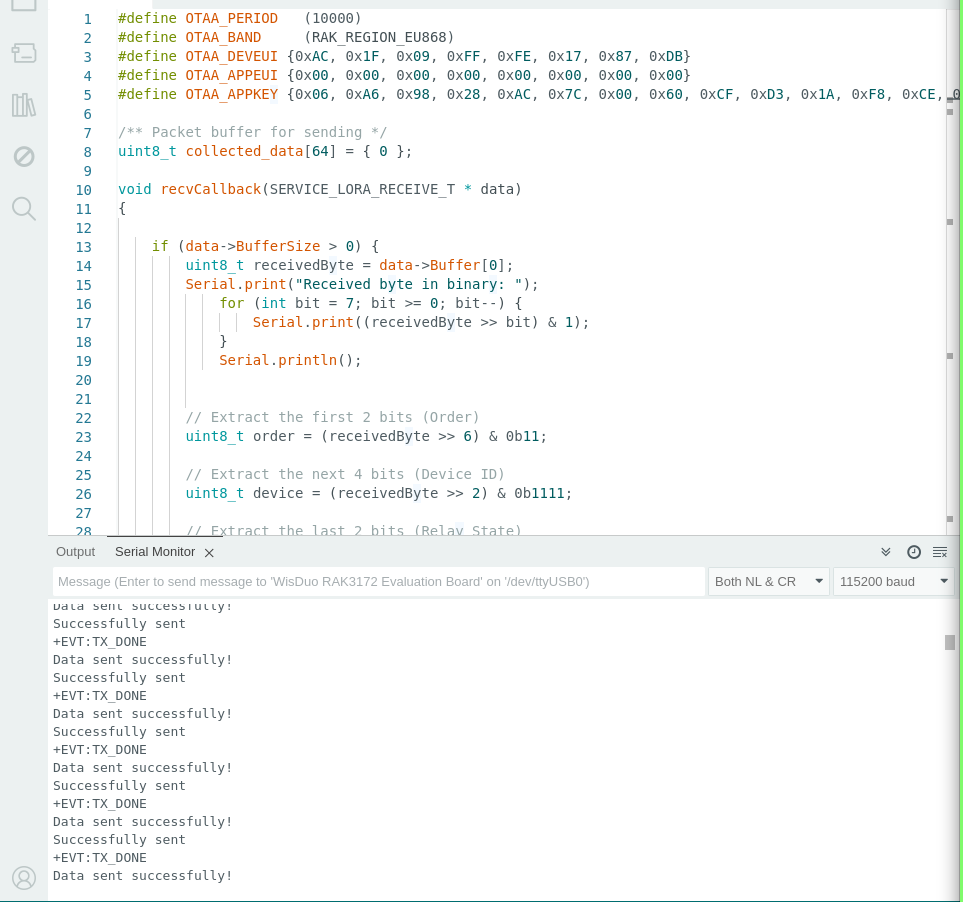This screenshot has width=963, height=902.
Task: Clear the serial monitor output
Action: [x=940, y=552]
